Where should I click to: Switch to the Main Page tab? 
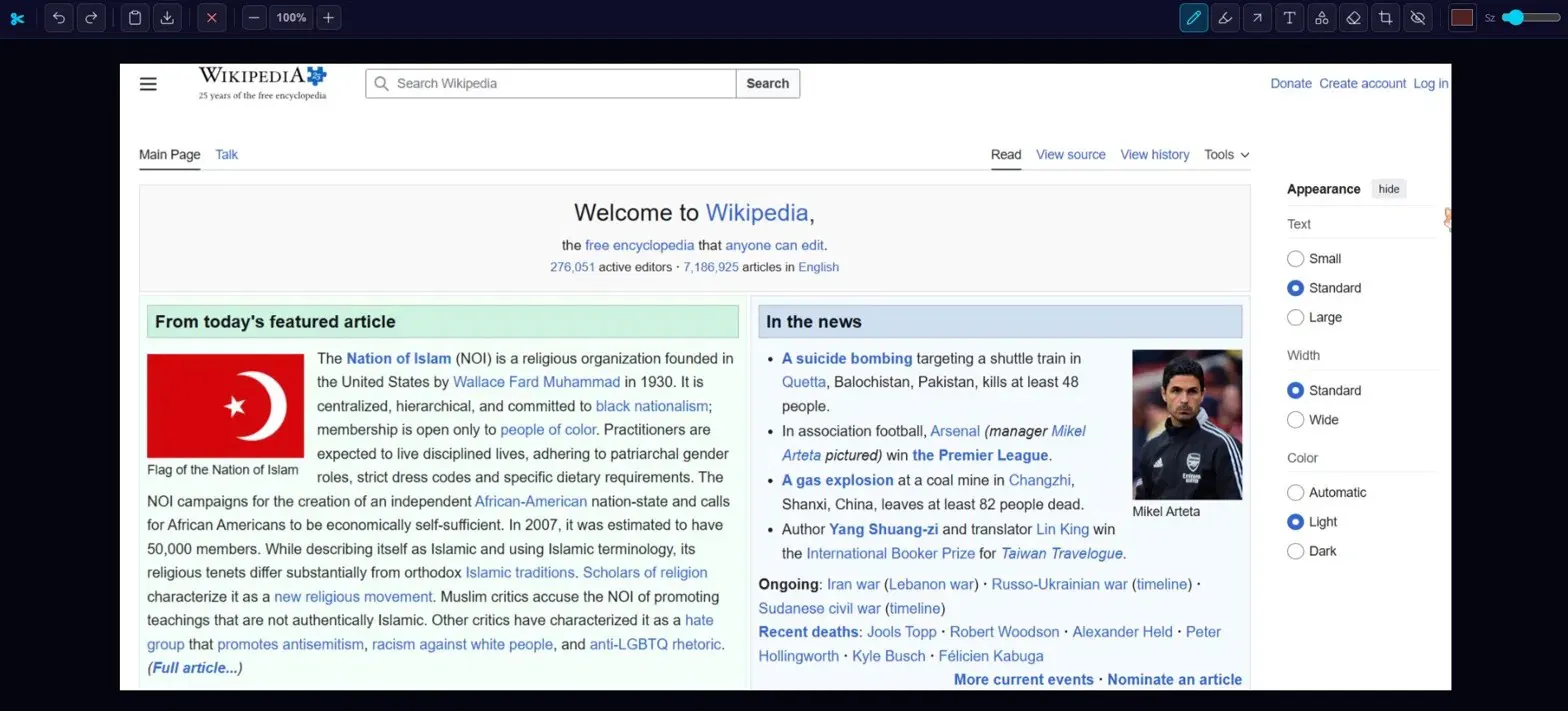click(x=169, y=155)
